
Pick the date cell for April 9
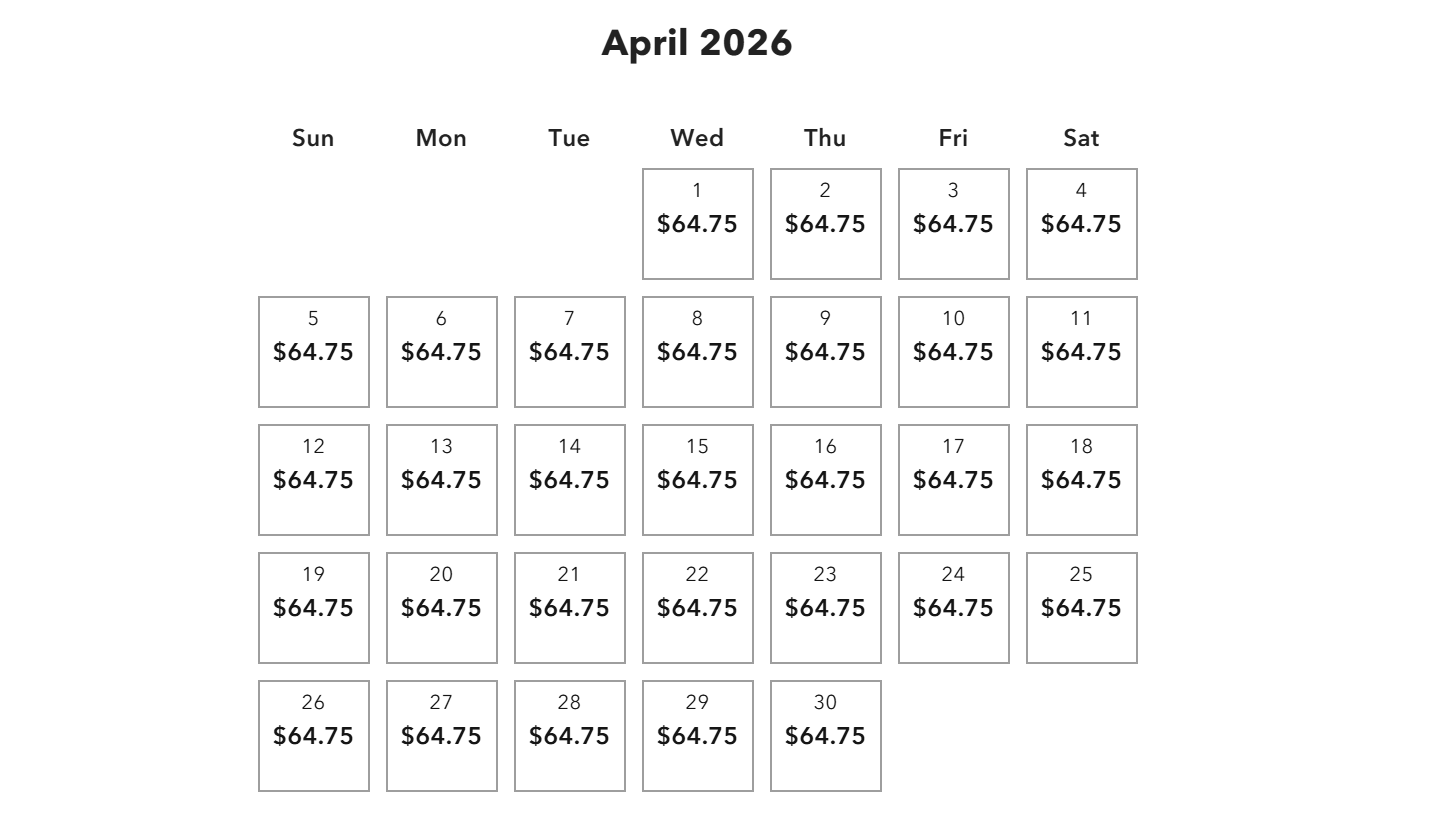coord(825,352)
